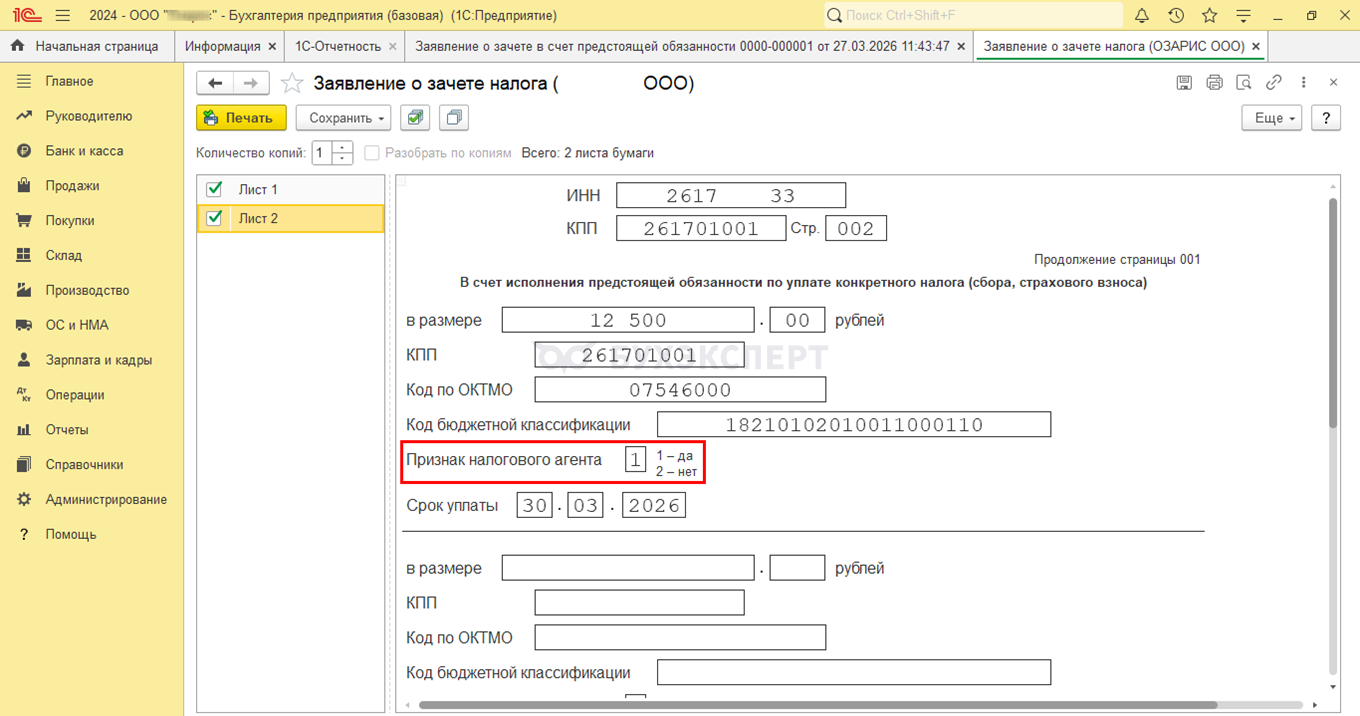Uncheck the Лист 1 checkbox

214,189
